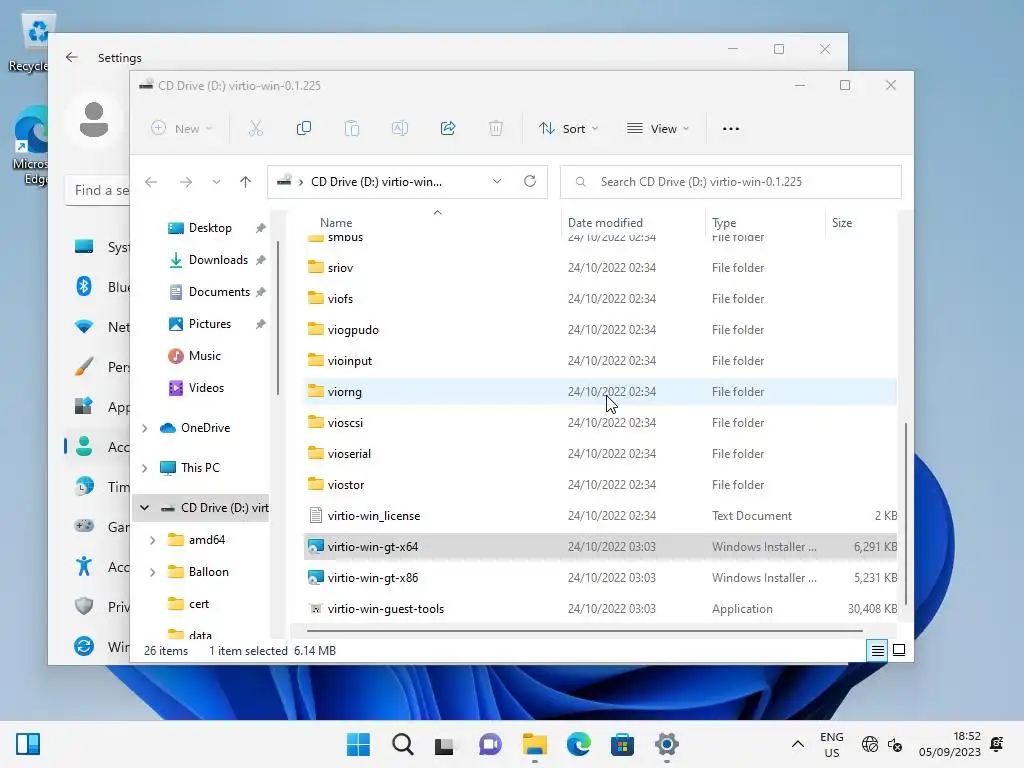
Task: Go forward using Explorer forward arrow
Action: [x=186, y=182]
